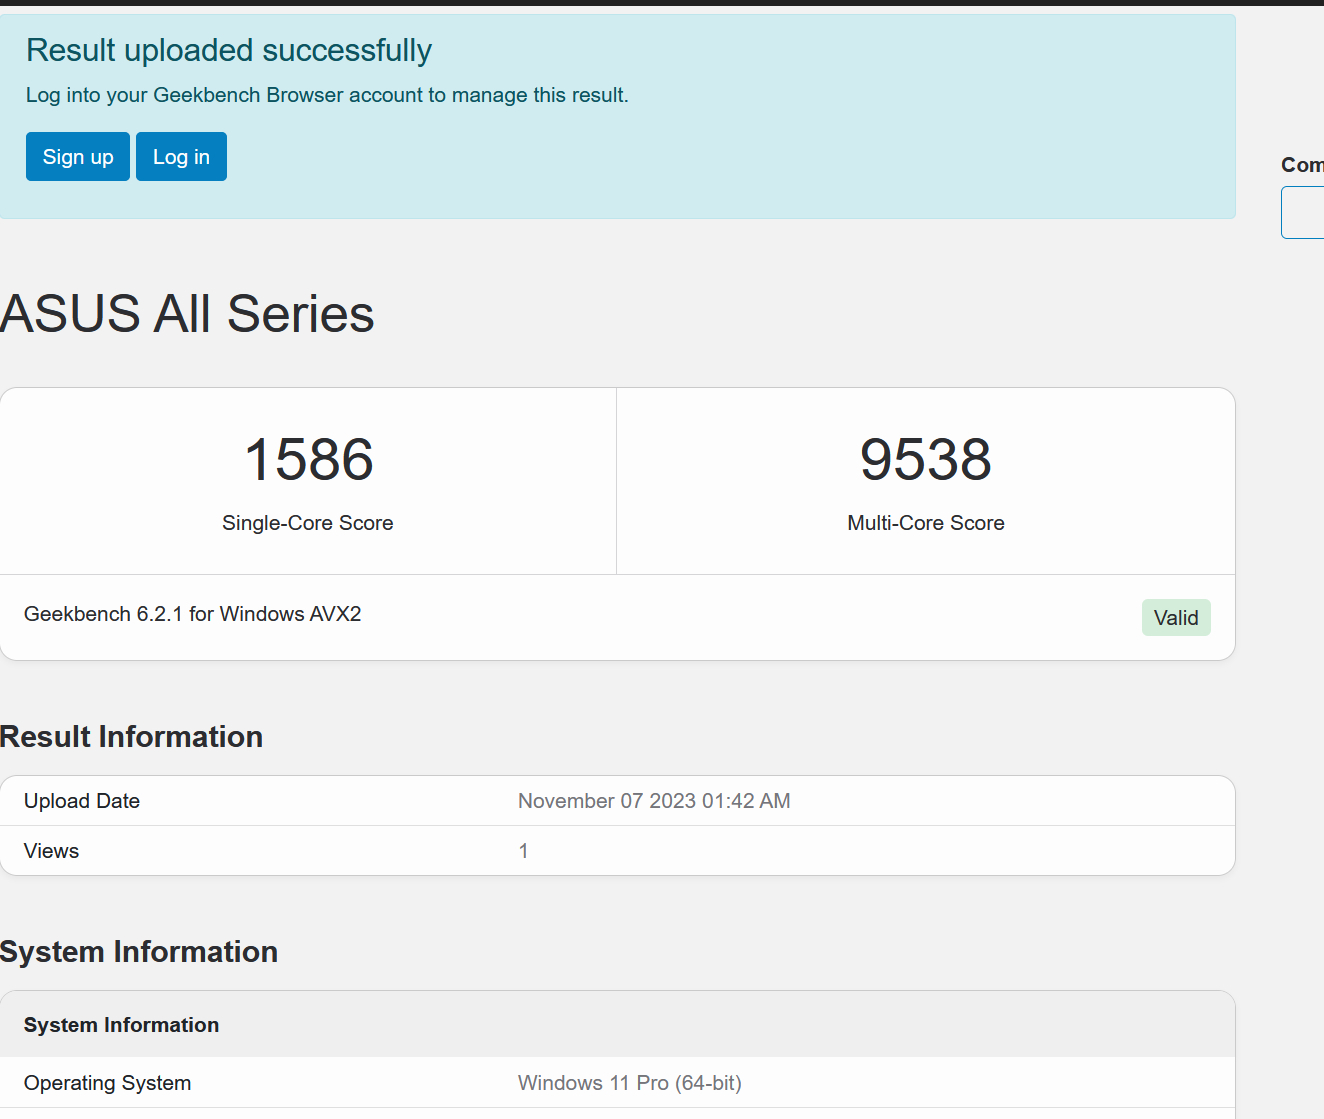
Task: Select the Multi-Core Score label
Action: 925,523
